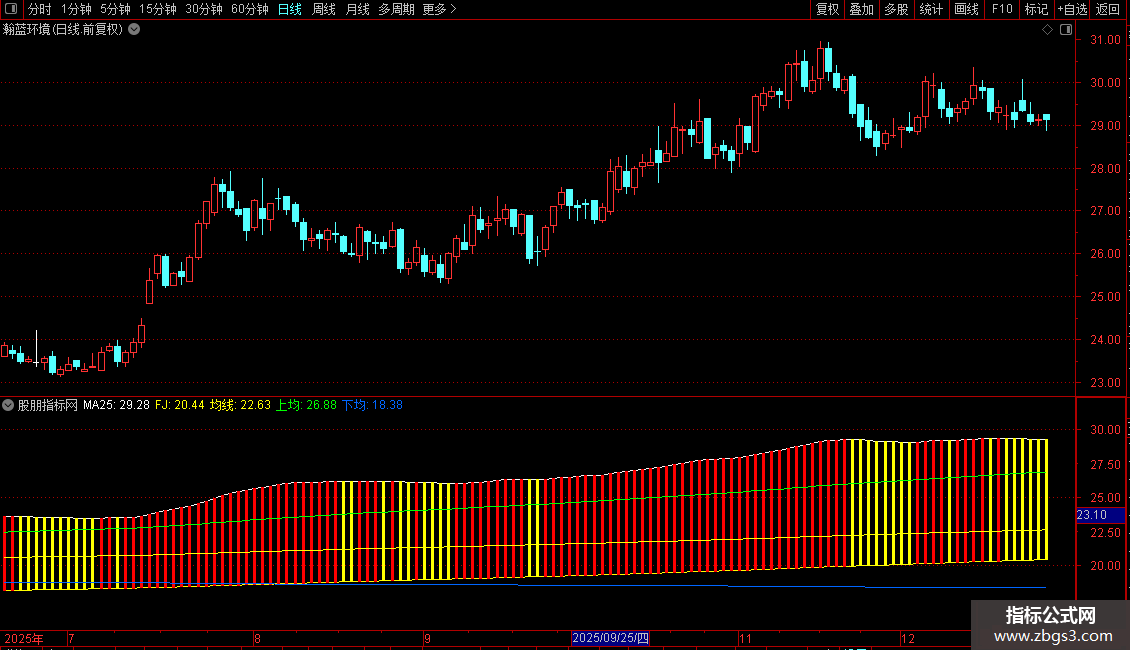Select the 15分钟 period tab
This screenshot has height=650, width=1130.
(x=157, y=9)
